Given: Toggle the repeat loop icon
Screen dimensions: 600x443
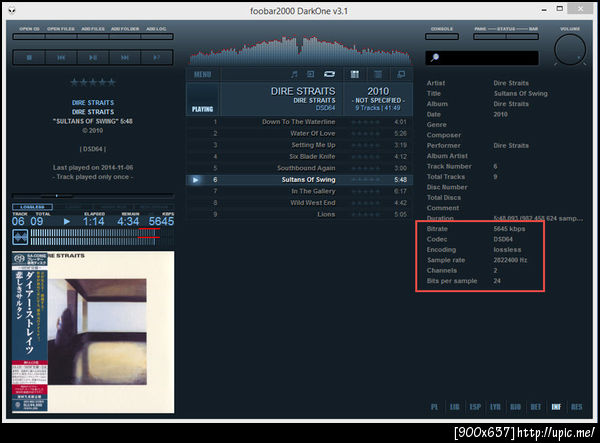Looking at the screenshot, I should pyautogui.click(x=329, y=74).
